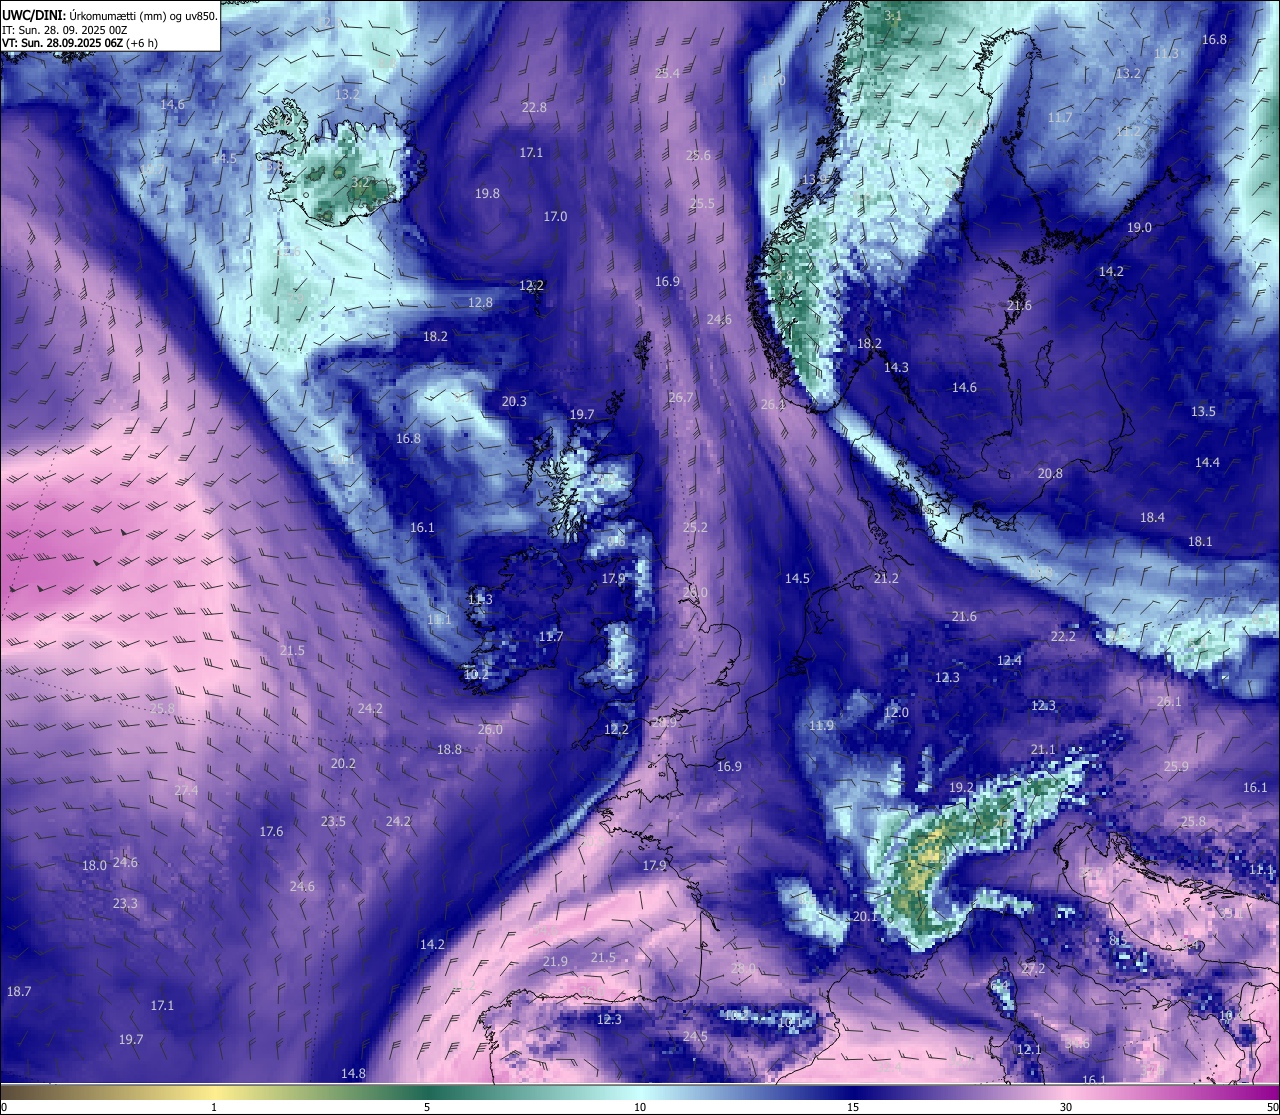Select the 18.8 value southwest of Ireland
Image resolution: width=1280 pixels, height=1115 pixels.
point(449,750)
